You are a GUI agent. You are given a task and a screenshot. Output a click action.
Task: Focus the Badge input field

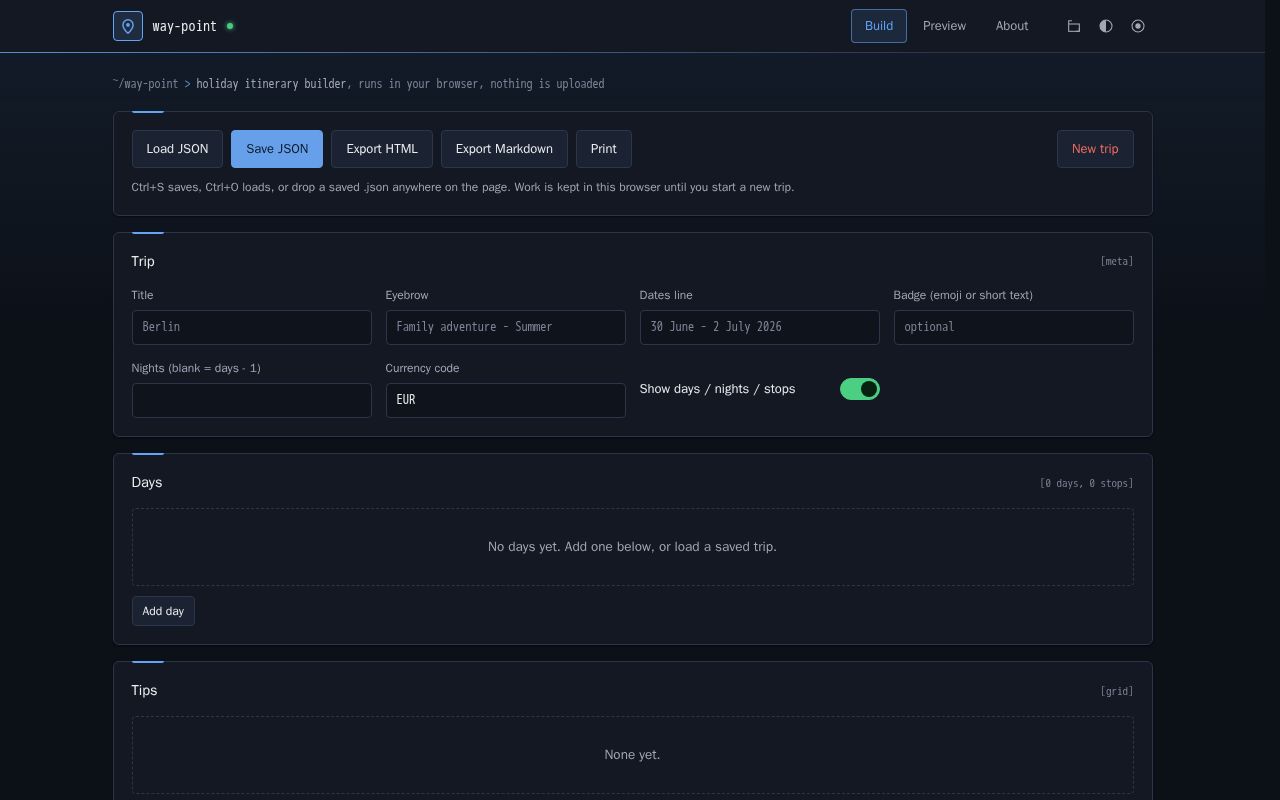1014,327
